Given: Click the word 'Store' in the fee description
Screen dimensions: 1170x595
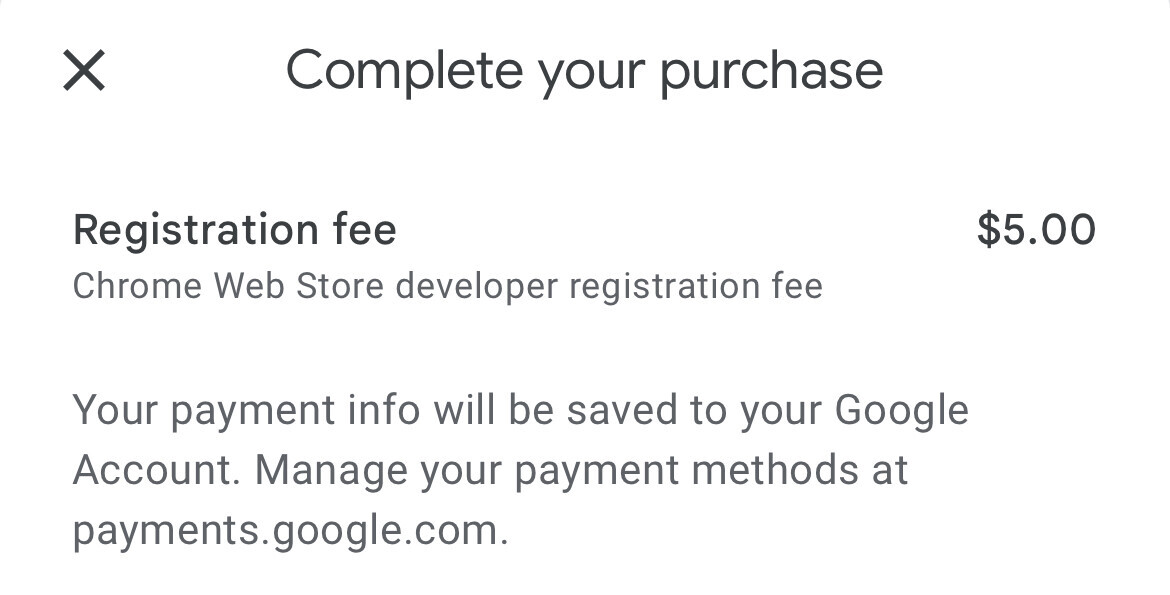Looking at the screenshot, I should [340, 287].
